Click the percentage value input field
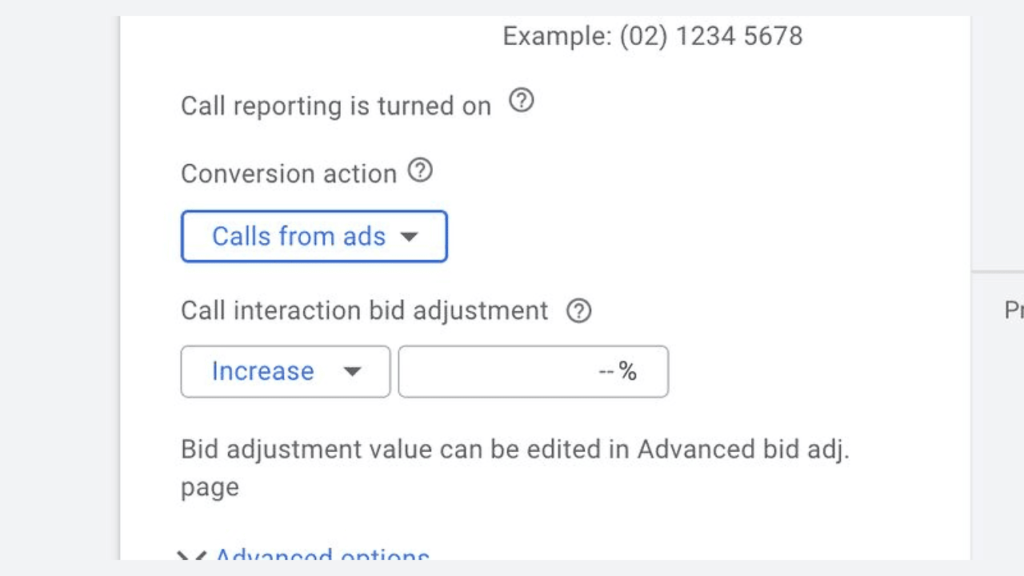The image size is (1024, 576). pos(533,371)
